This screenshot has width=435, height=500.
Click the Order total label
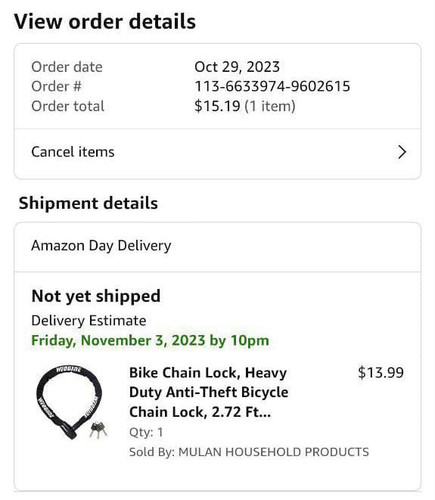pyautogui.click(x=68, y=106)
